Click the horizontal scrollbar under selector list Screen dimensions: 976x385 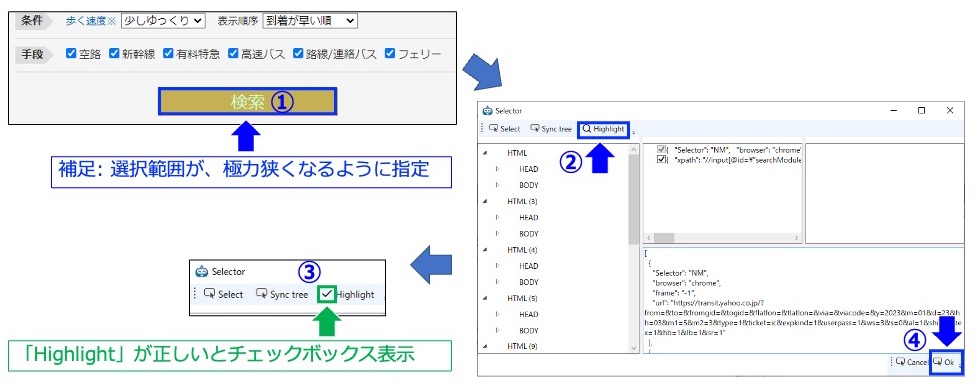click(722, 238)
